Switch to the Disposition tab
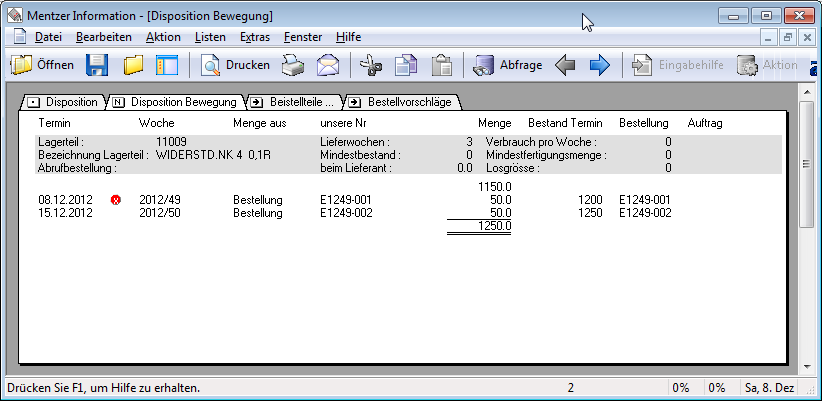This screenshot has height=401, width=822. [x=63, y=102]
